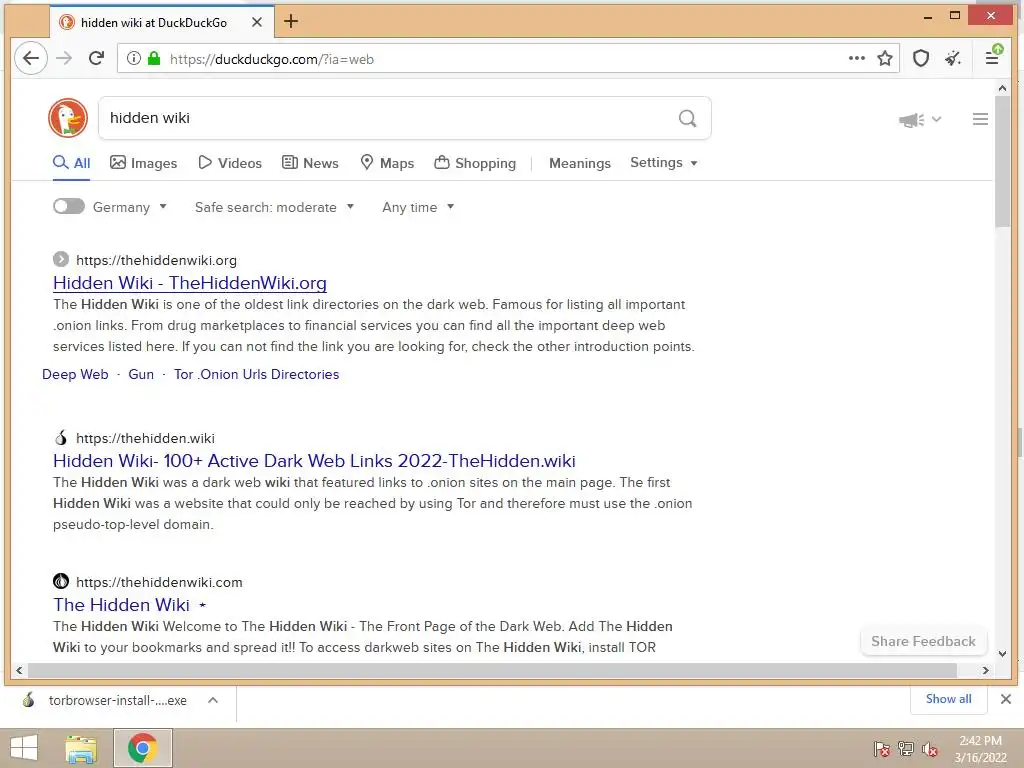Open File Explorer from the taskbar
The height and width of the screenshot is (768, 1024).
pyautogui.click(x=81, y=748)
